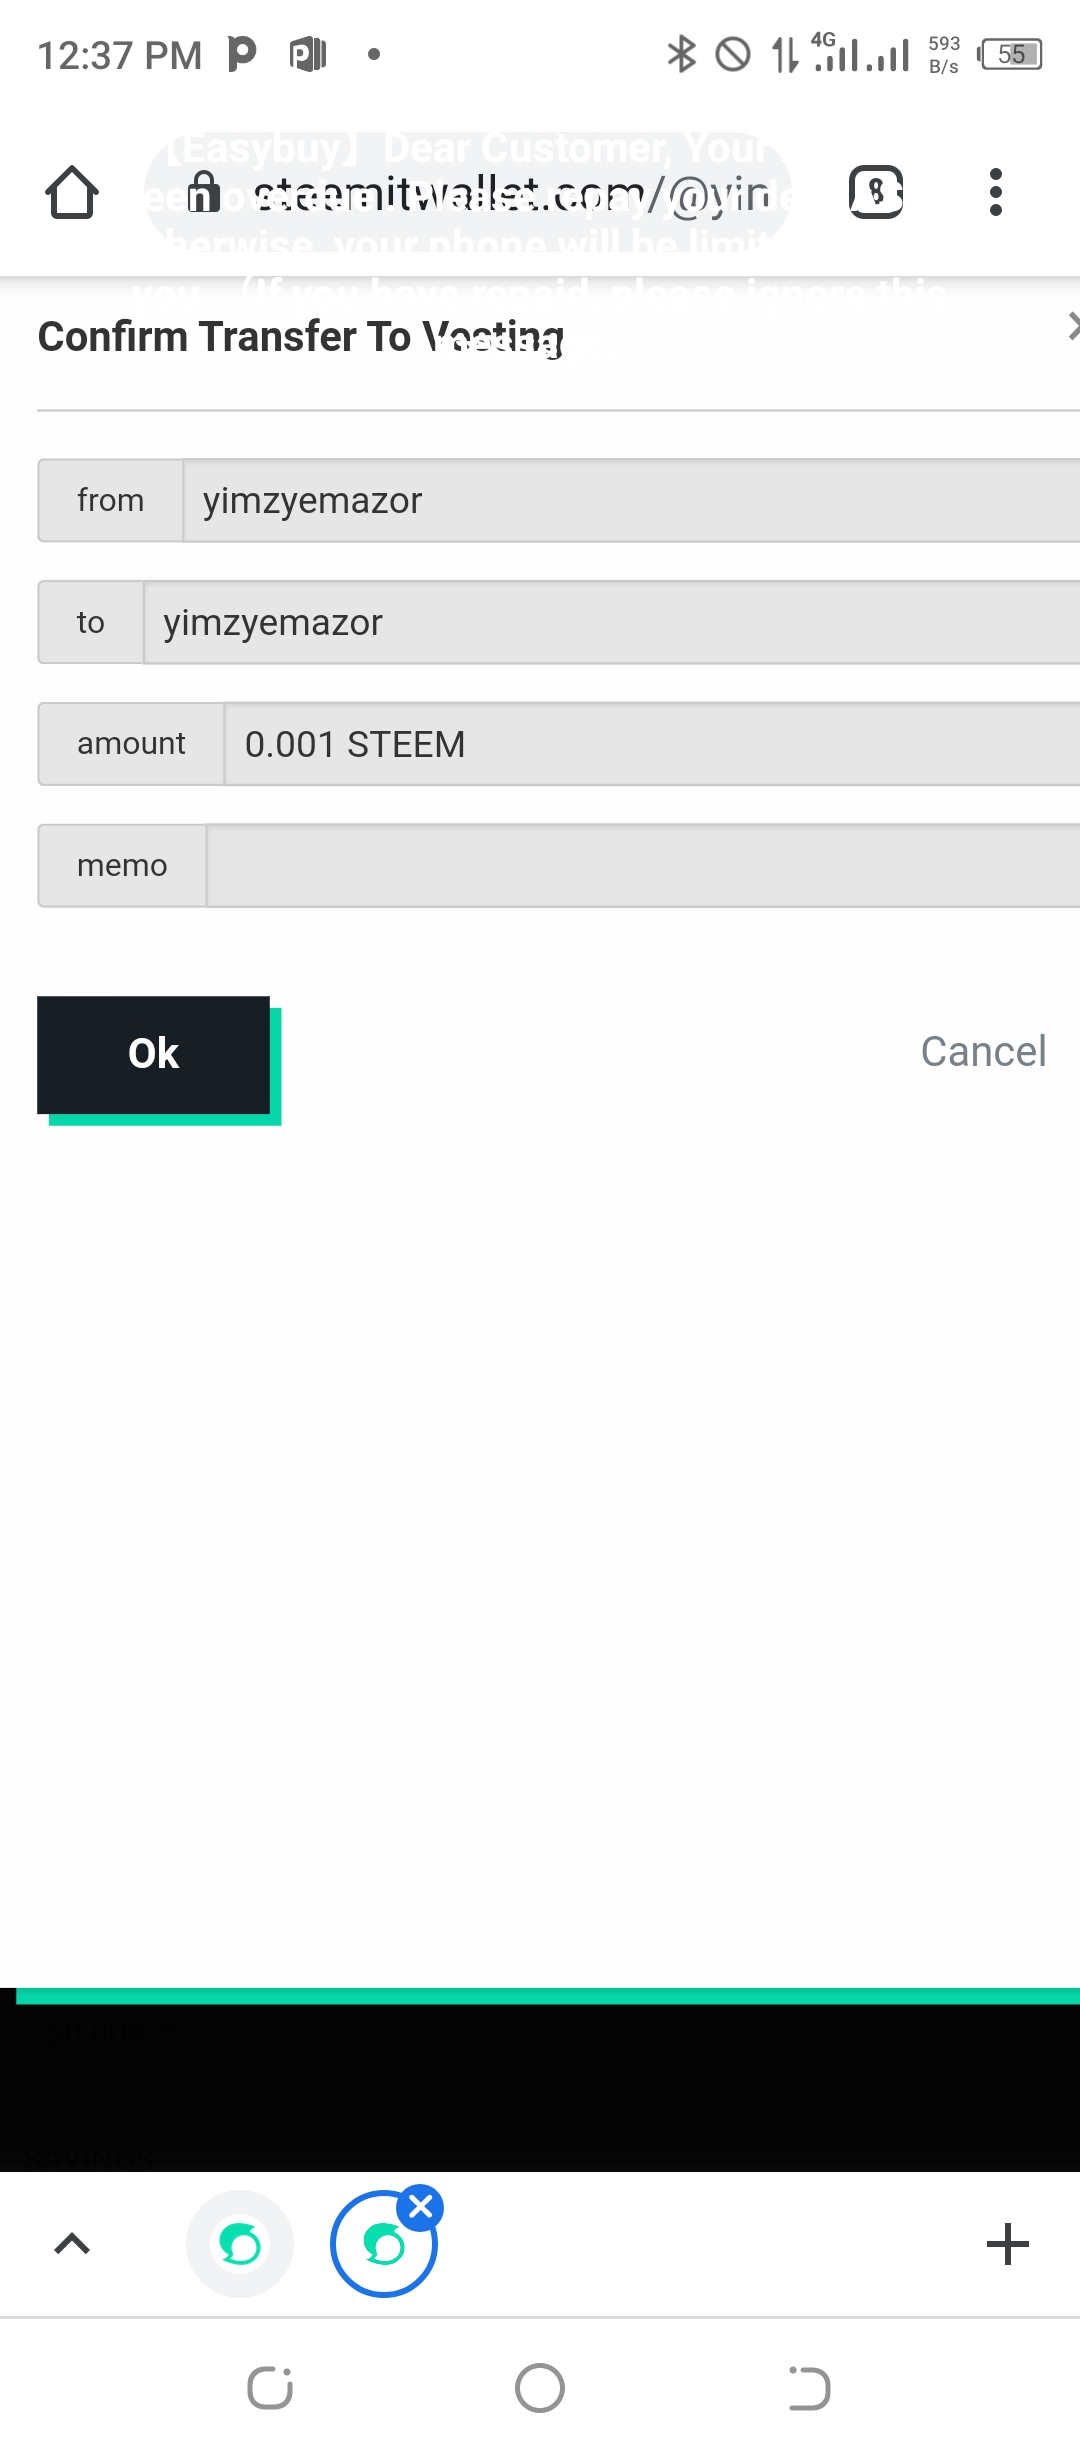Switch to the first Steemit tab thumbnail
The height and width of the screenshot is (2460, 1080).
click(x=240, y=2244)
